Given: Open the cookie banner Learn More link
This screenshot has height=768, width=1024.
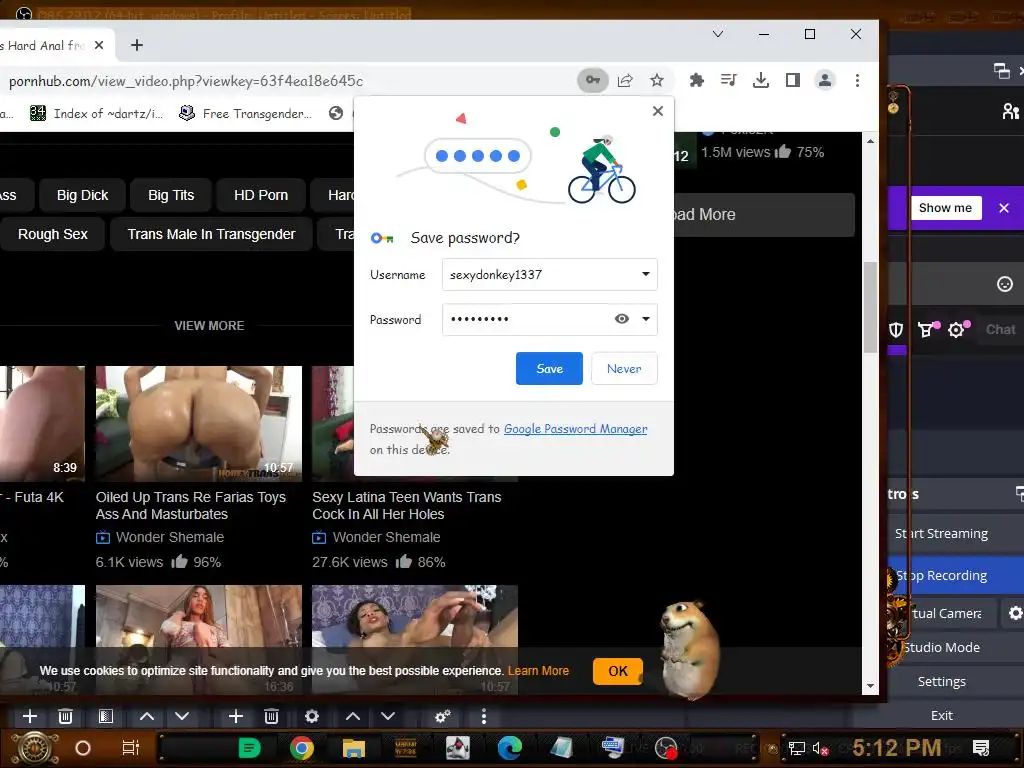Looking at the screenshot, I should [x=538, y=671].
